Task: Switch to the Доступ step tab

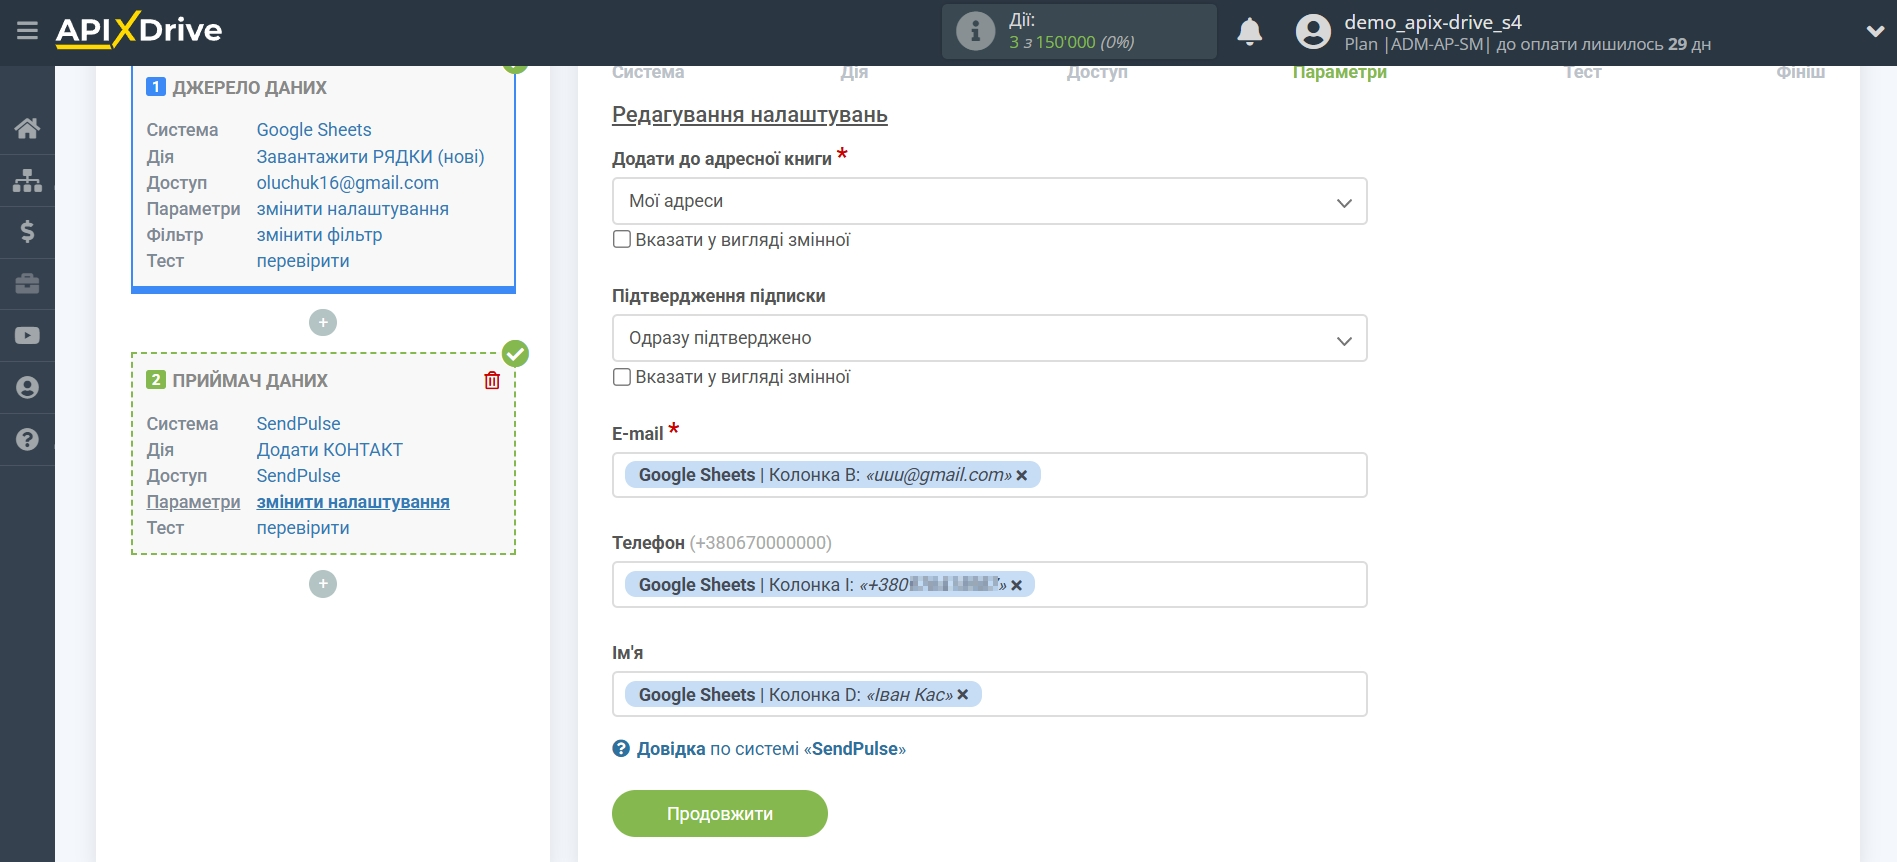Action: click(1097, 72)
